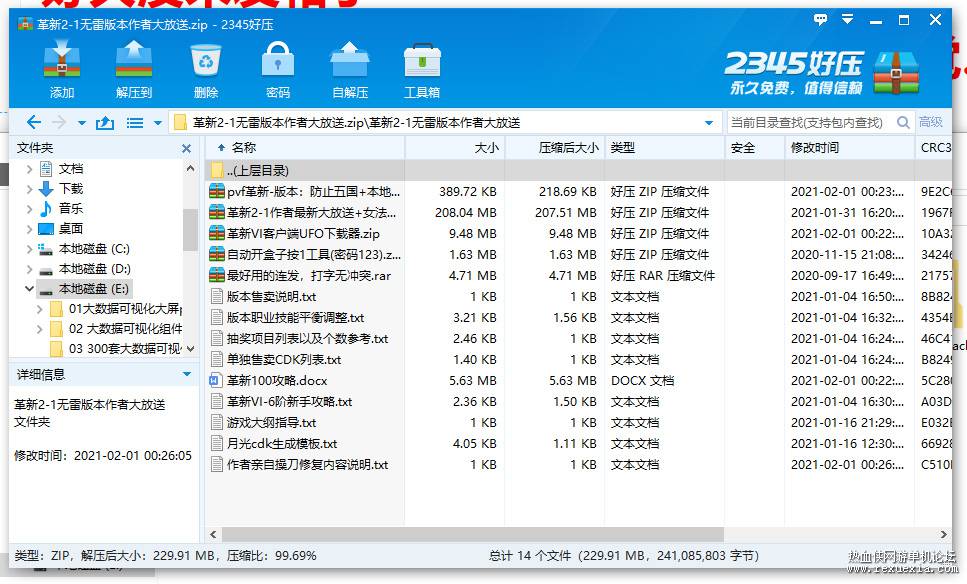Click the search magnifier icon
The width and height of the screenshot is (967, 584).
click(903, 122)
